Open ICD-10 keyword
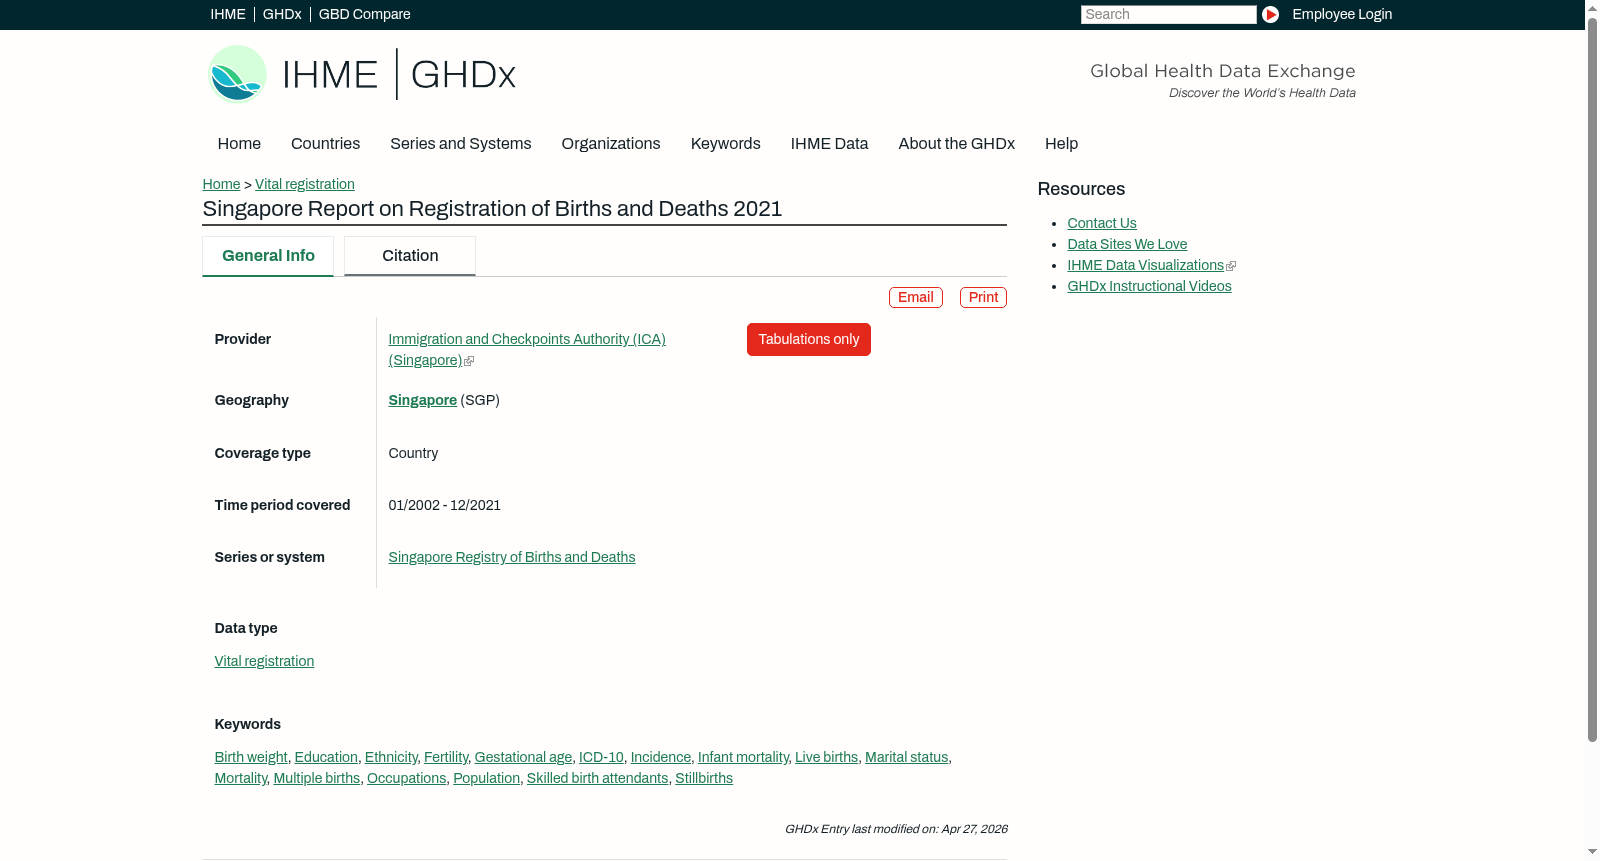 tap(601, 757)
